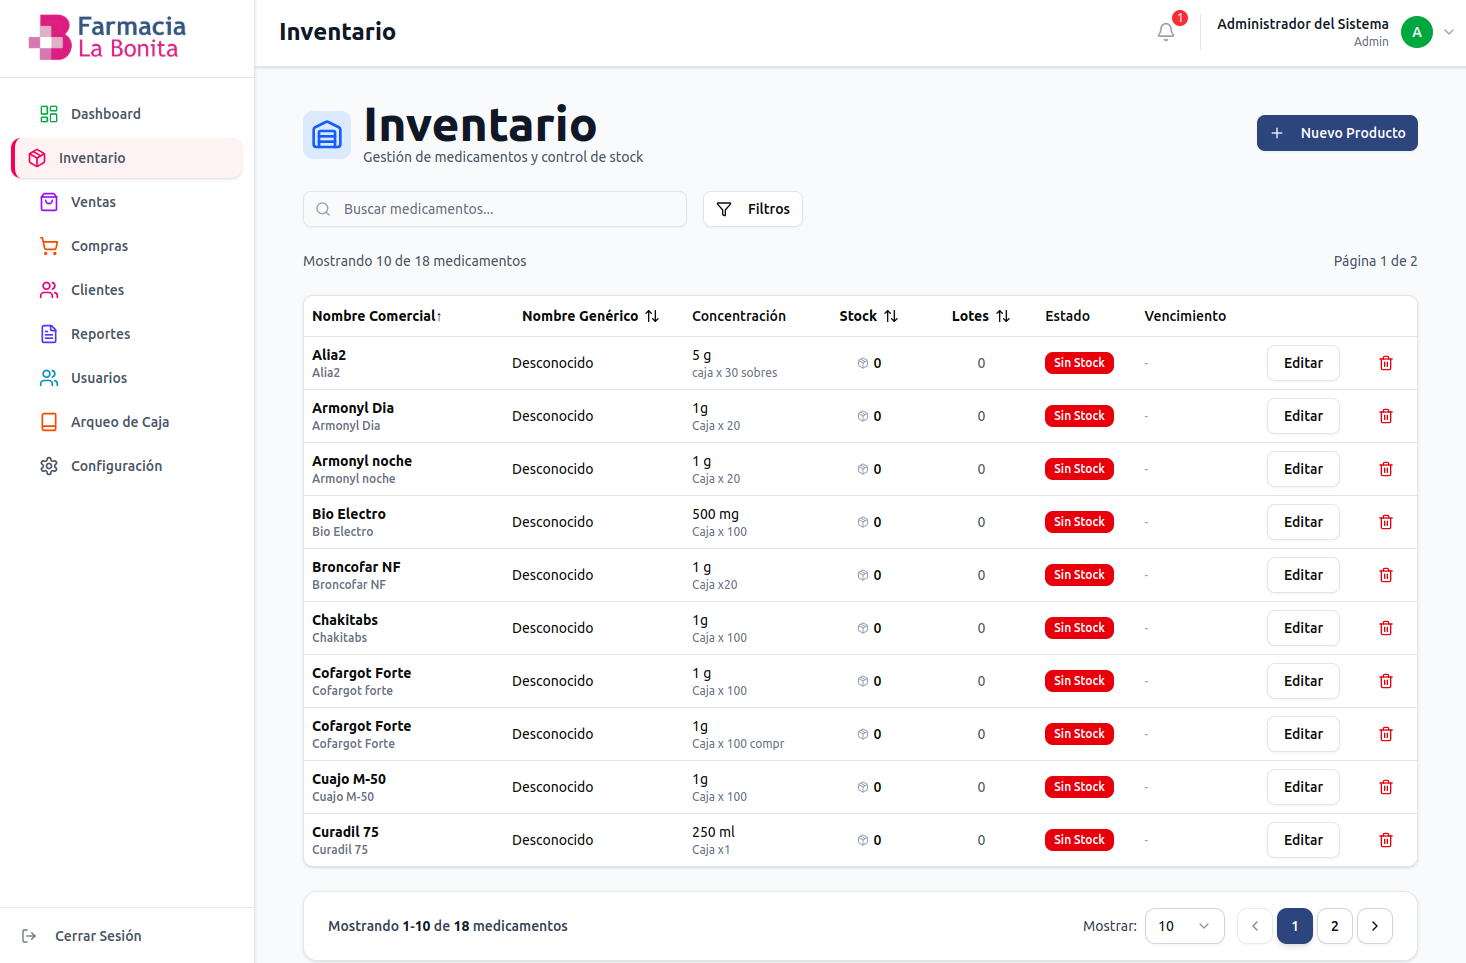
Task: Go to Arqueo de Caja section
Action: [x=119, y=422]
